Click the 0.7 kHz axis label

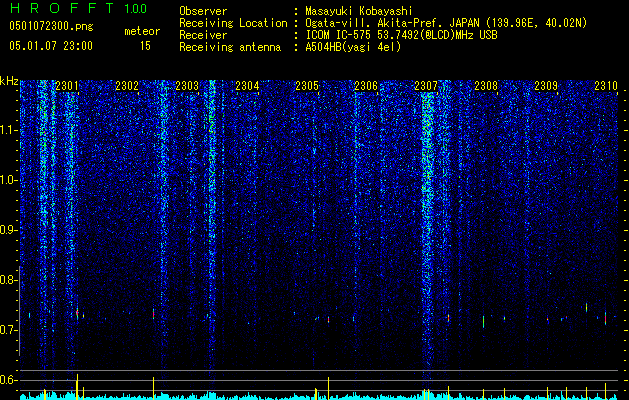pos(9,330)
